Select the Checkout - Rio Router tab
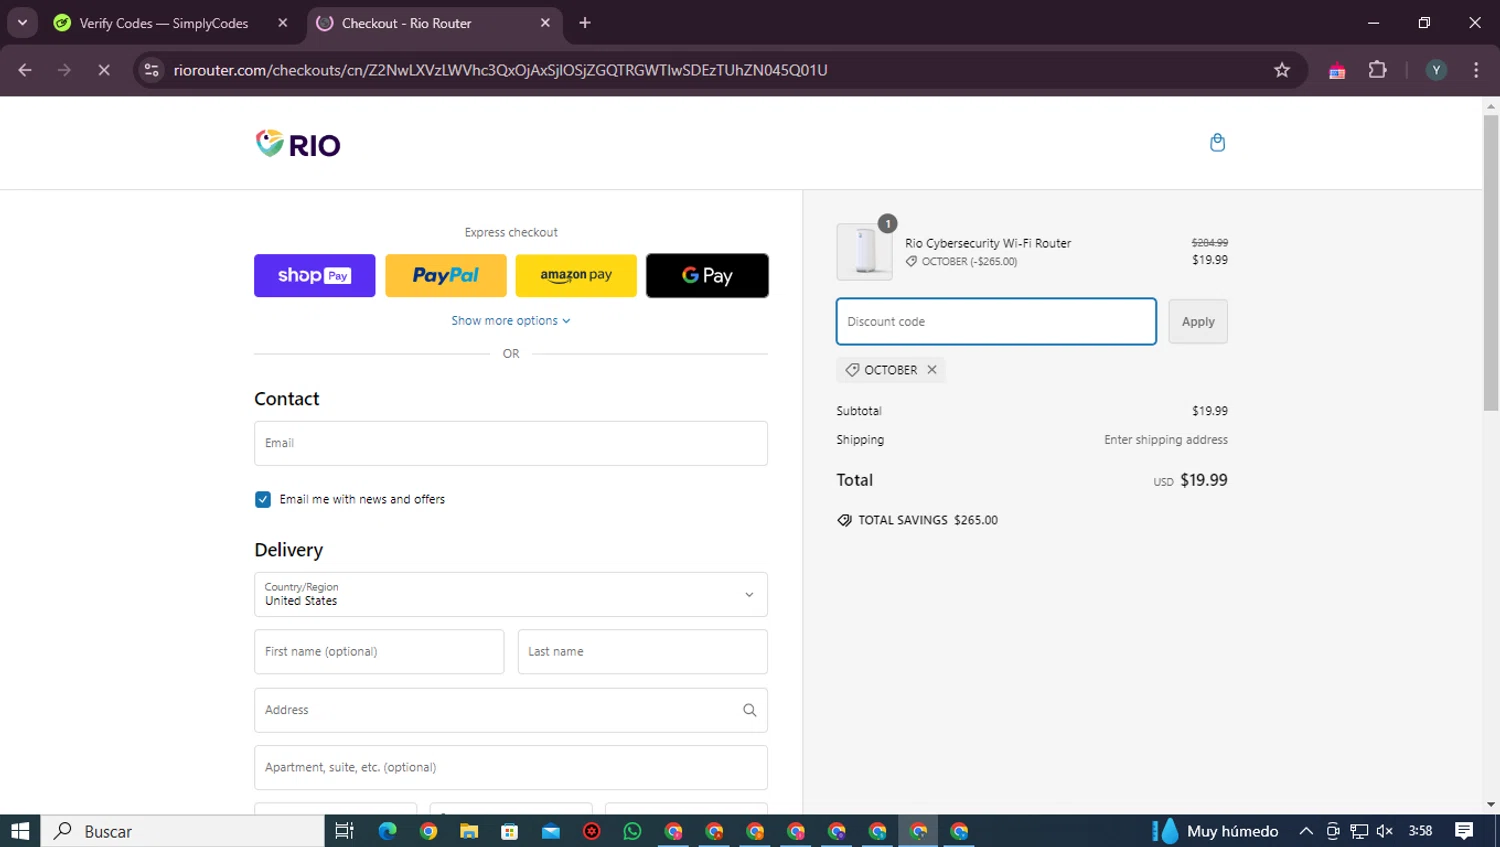Image resolution: width=1500 pixels, height=847 pixels. [435, 23]
